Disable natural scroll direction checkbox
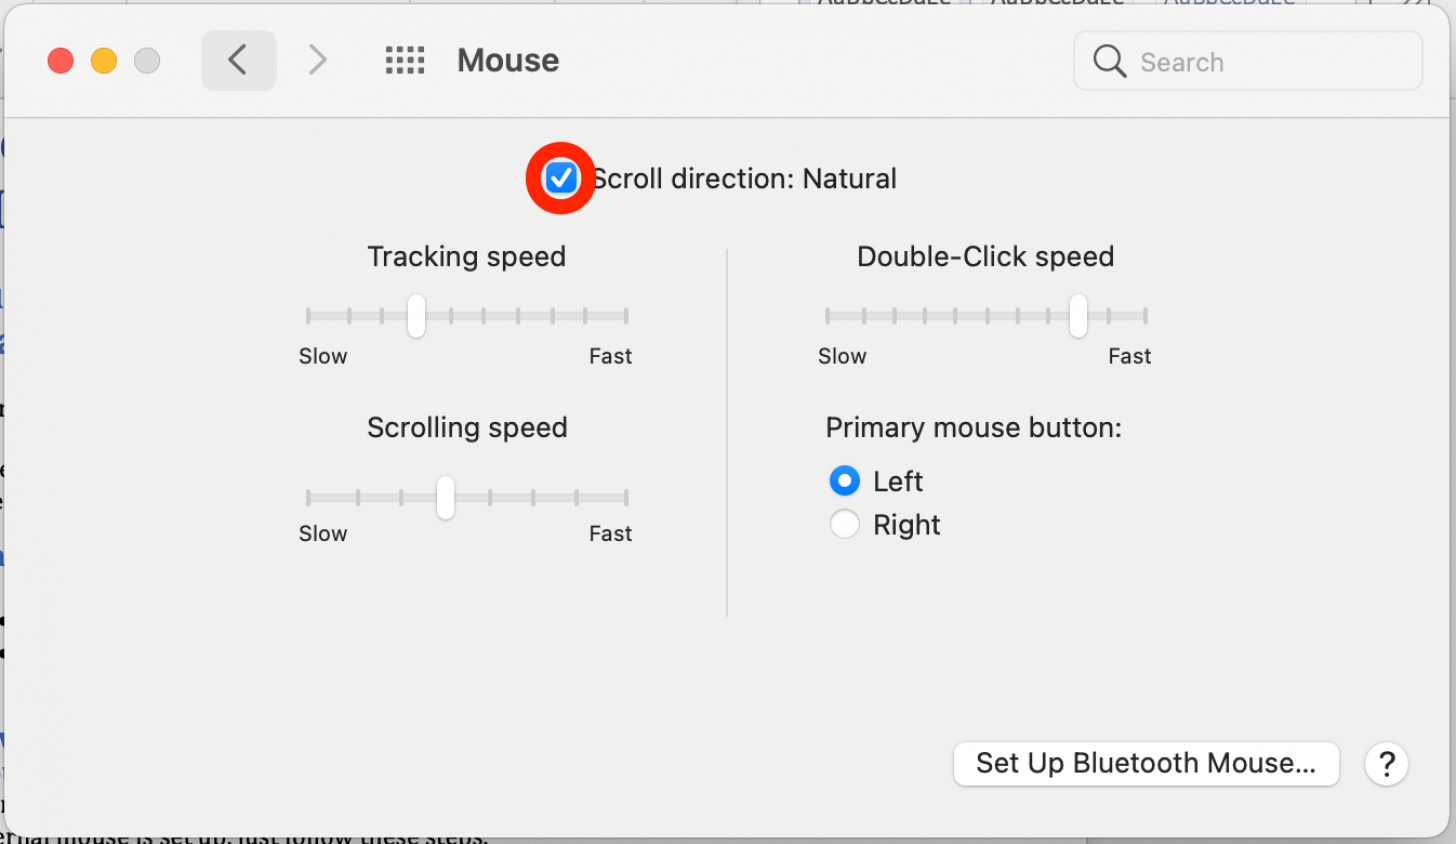The image size is (1456, 844). tap(560, 178)
